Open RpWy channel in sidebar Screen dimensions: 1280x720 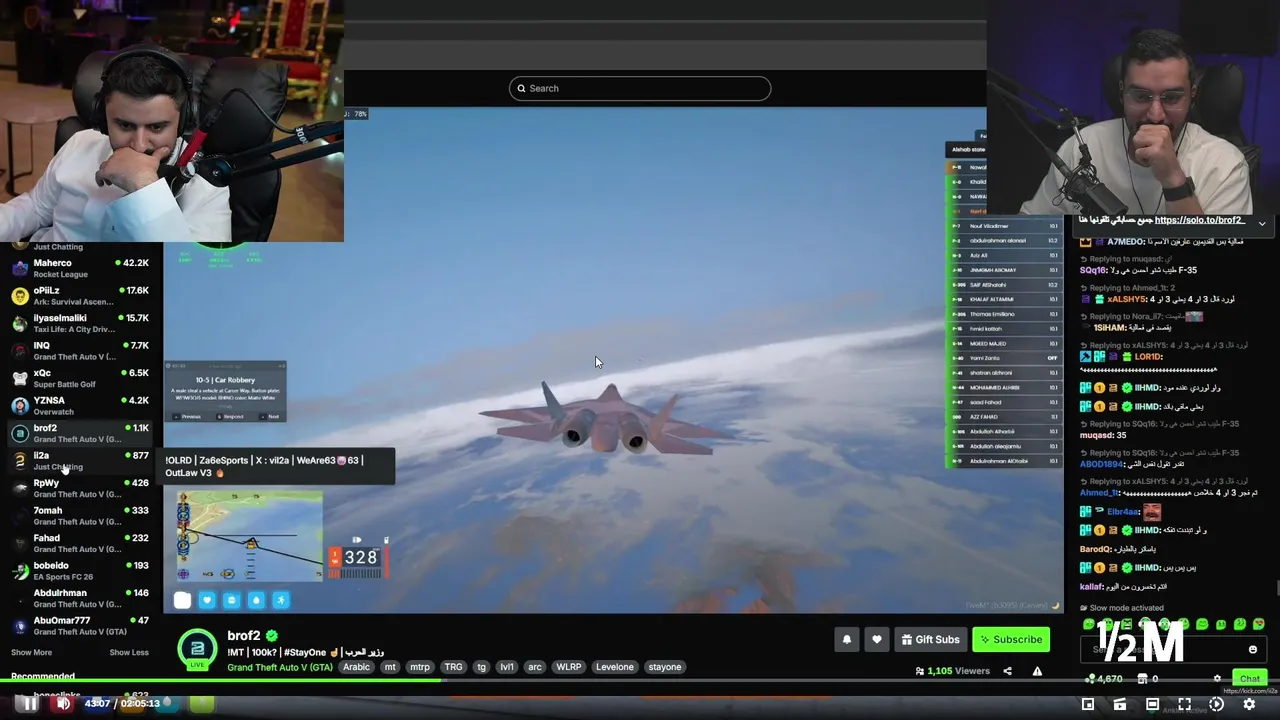coord(80,488)
